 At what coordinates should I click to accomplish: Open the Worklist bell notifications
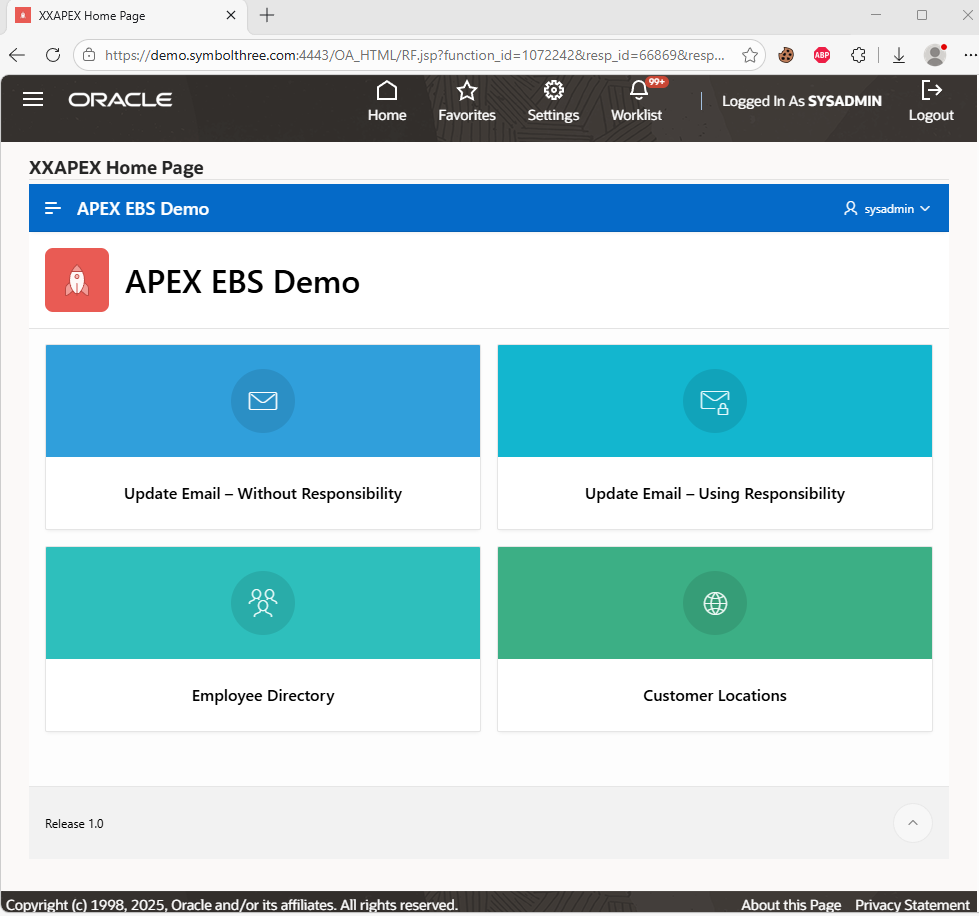click(x=637, y=101)
